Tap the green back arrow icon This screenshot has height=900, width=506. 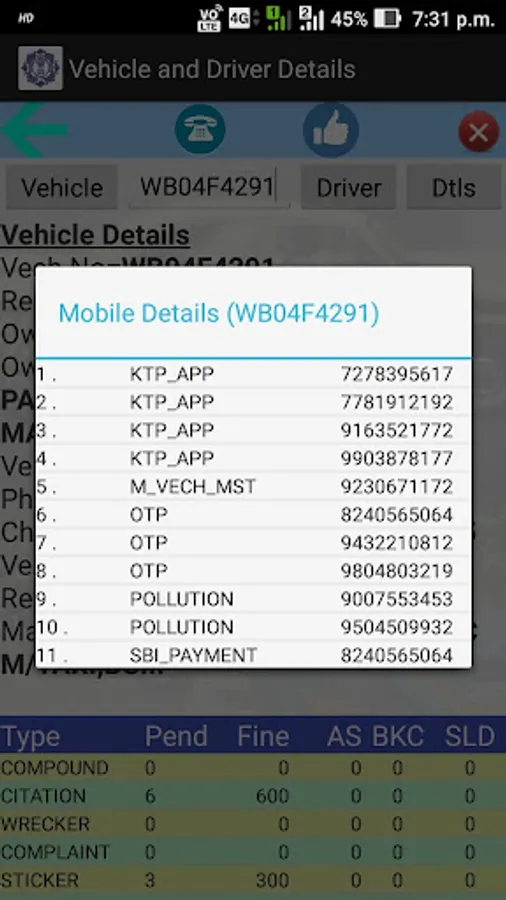point(33,130)
